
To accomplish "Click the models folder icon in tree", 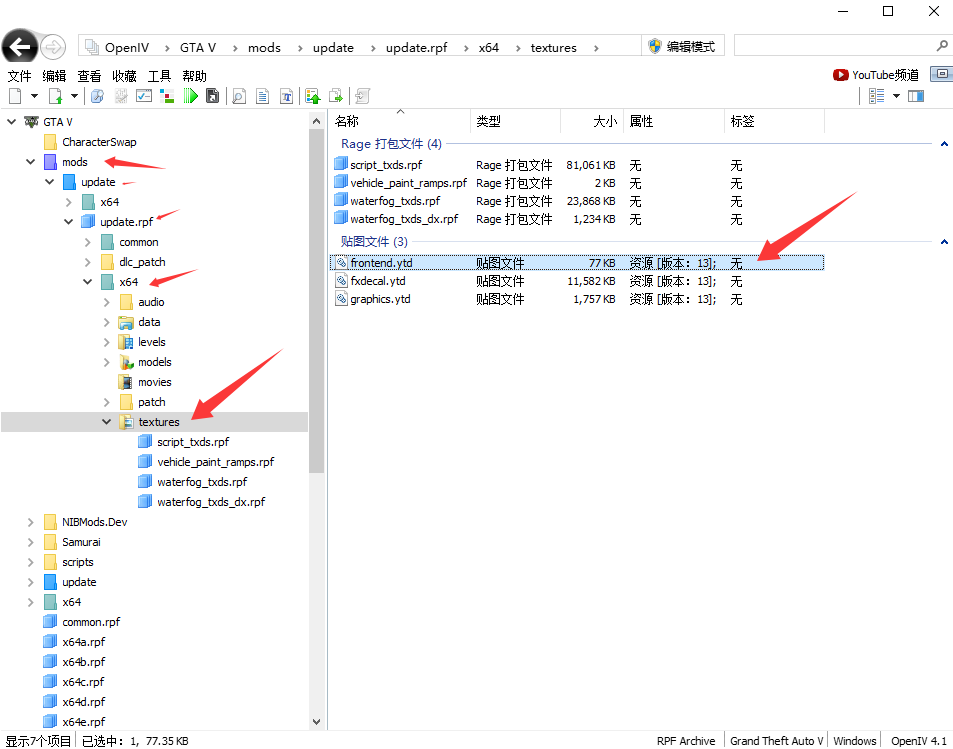I will (x=126, y=362).
